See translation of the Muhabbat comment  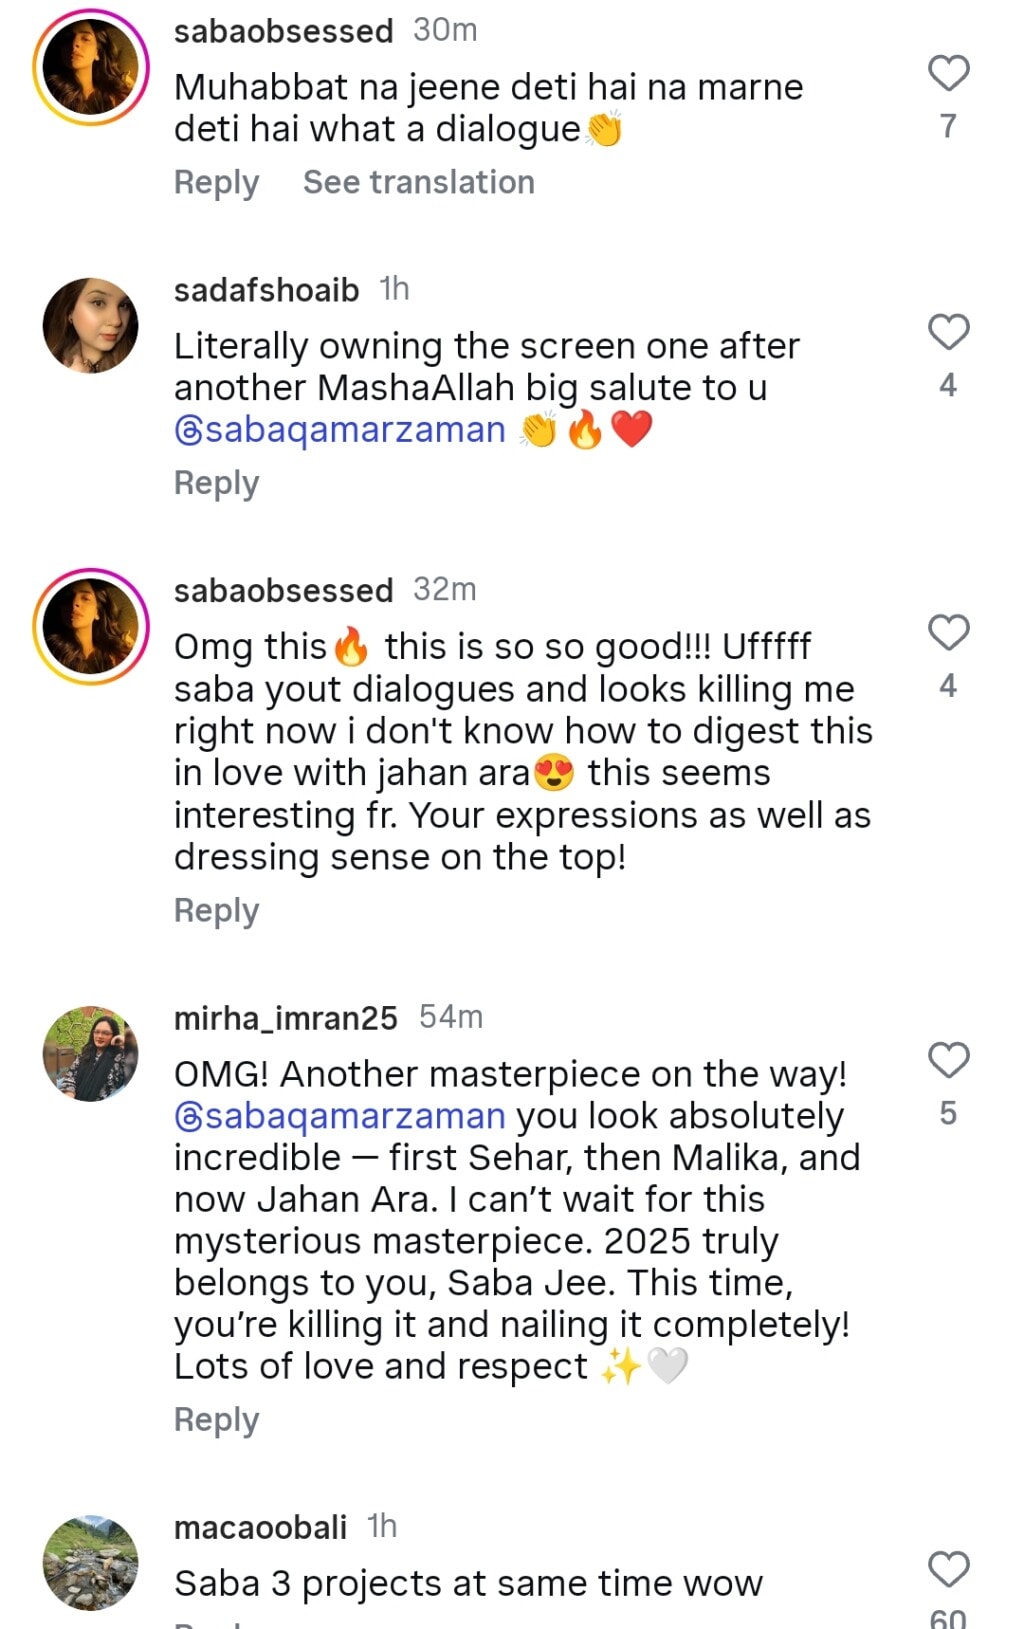coord(418,183)
